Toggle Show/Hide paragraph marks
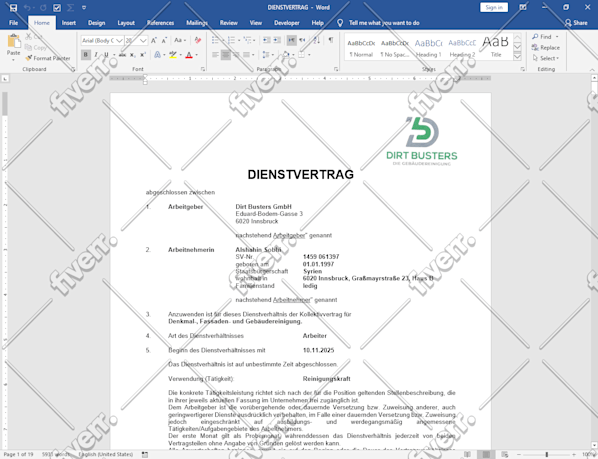598x459 pixels. pyautogui.click(x=331, y=40)
